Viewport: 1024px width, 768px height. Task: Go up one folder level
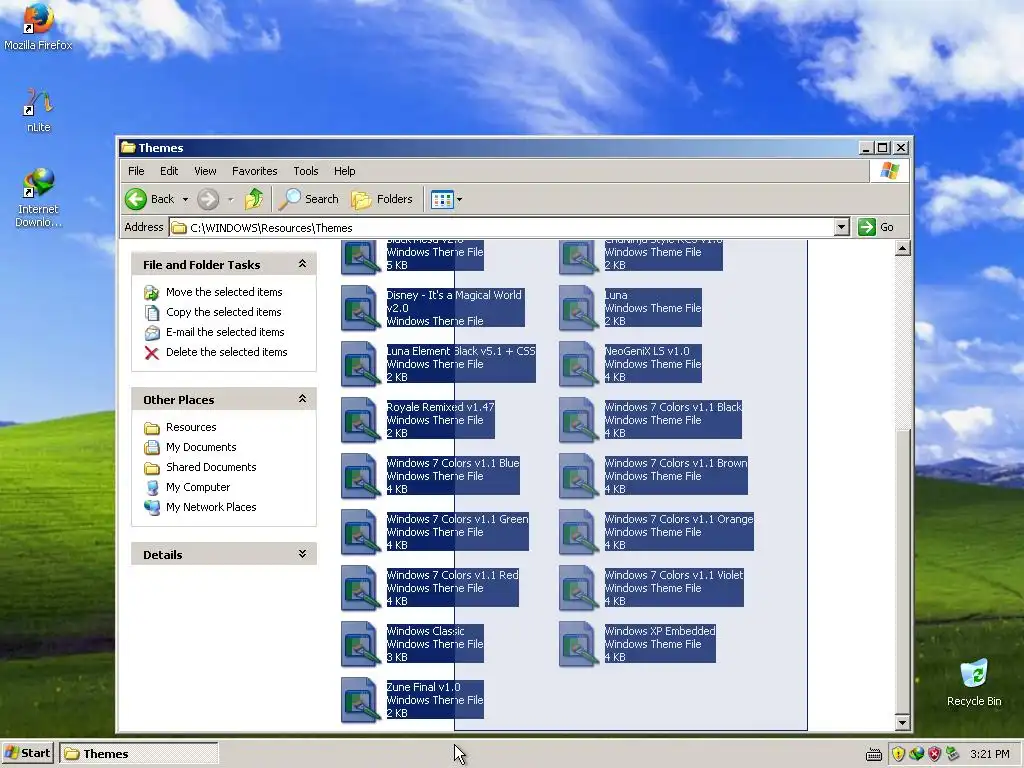click(x=254, y=199)
